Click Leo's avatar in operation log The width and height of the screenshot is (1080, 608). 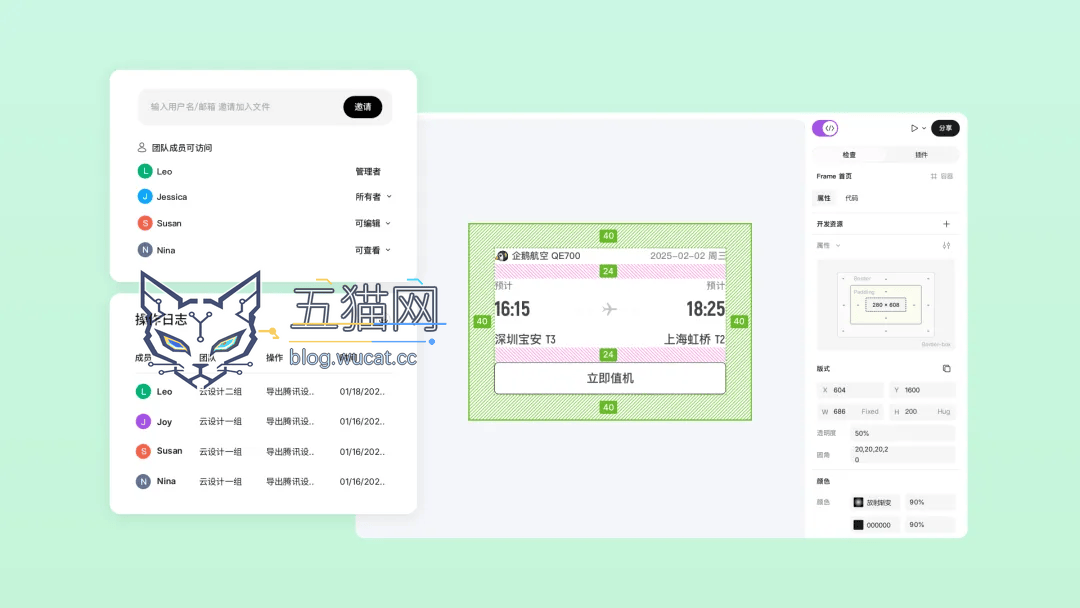coord(143,392)
